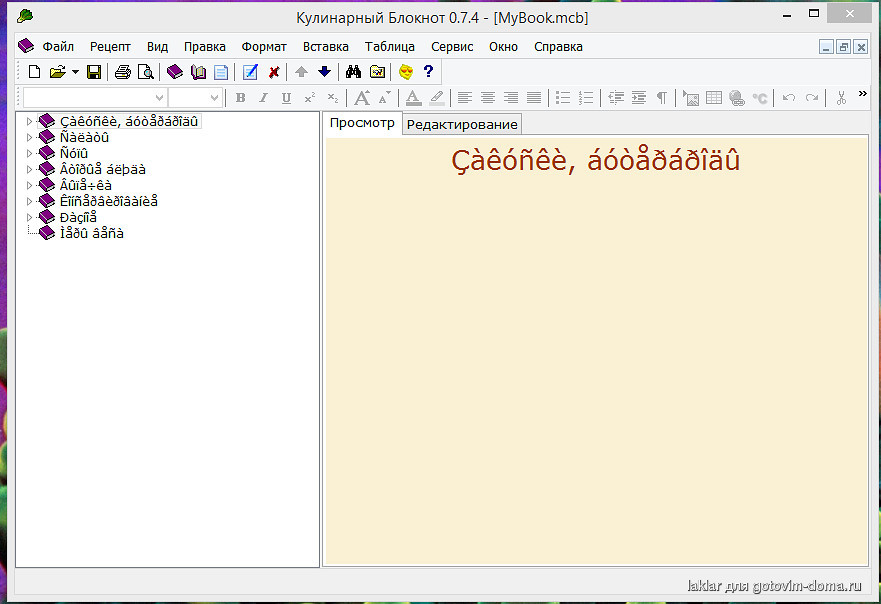Decrease font size with the small A icon
Screen dimensions: 881x604
click(384, 98)
